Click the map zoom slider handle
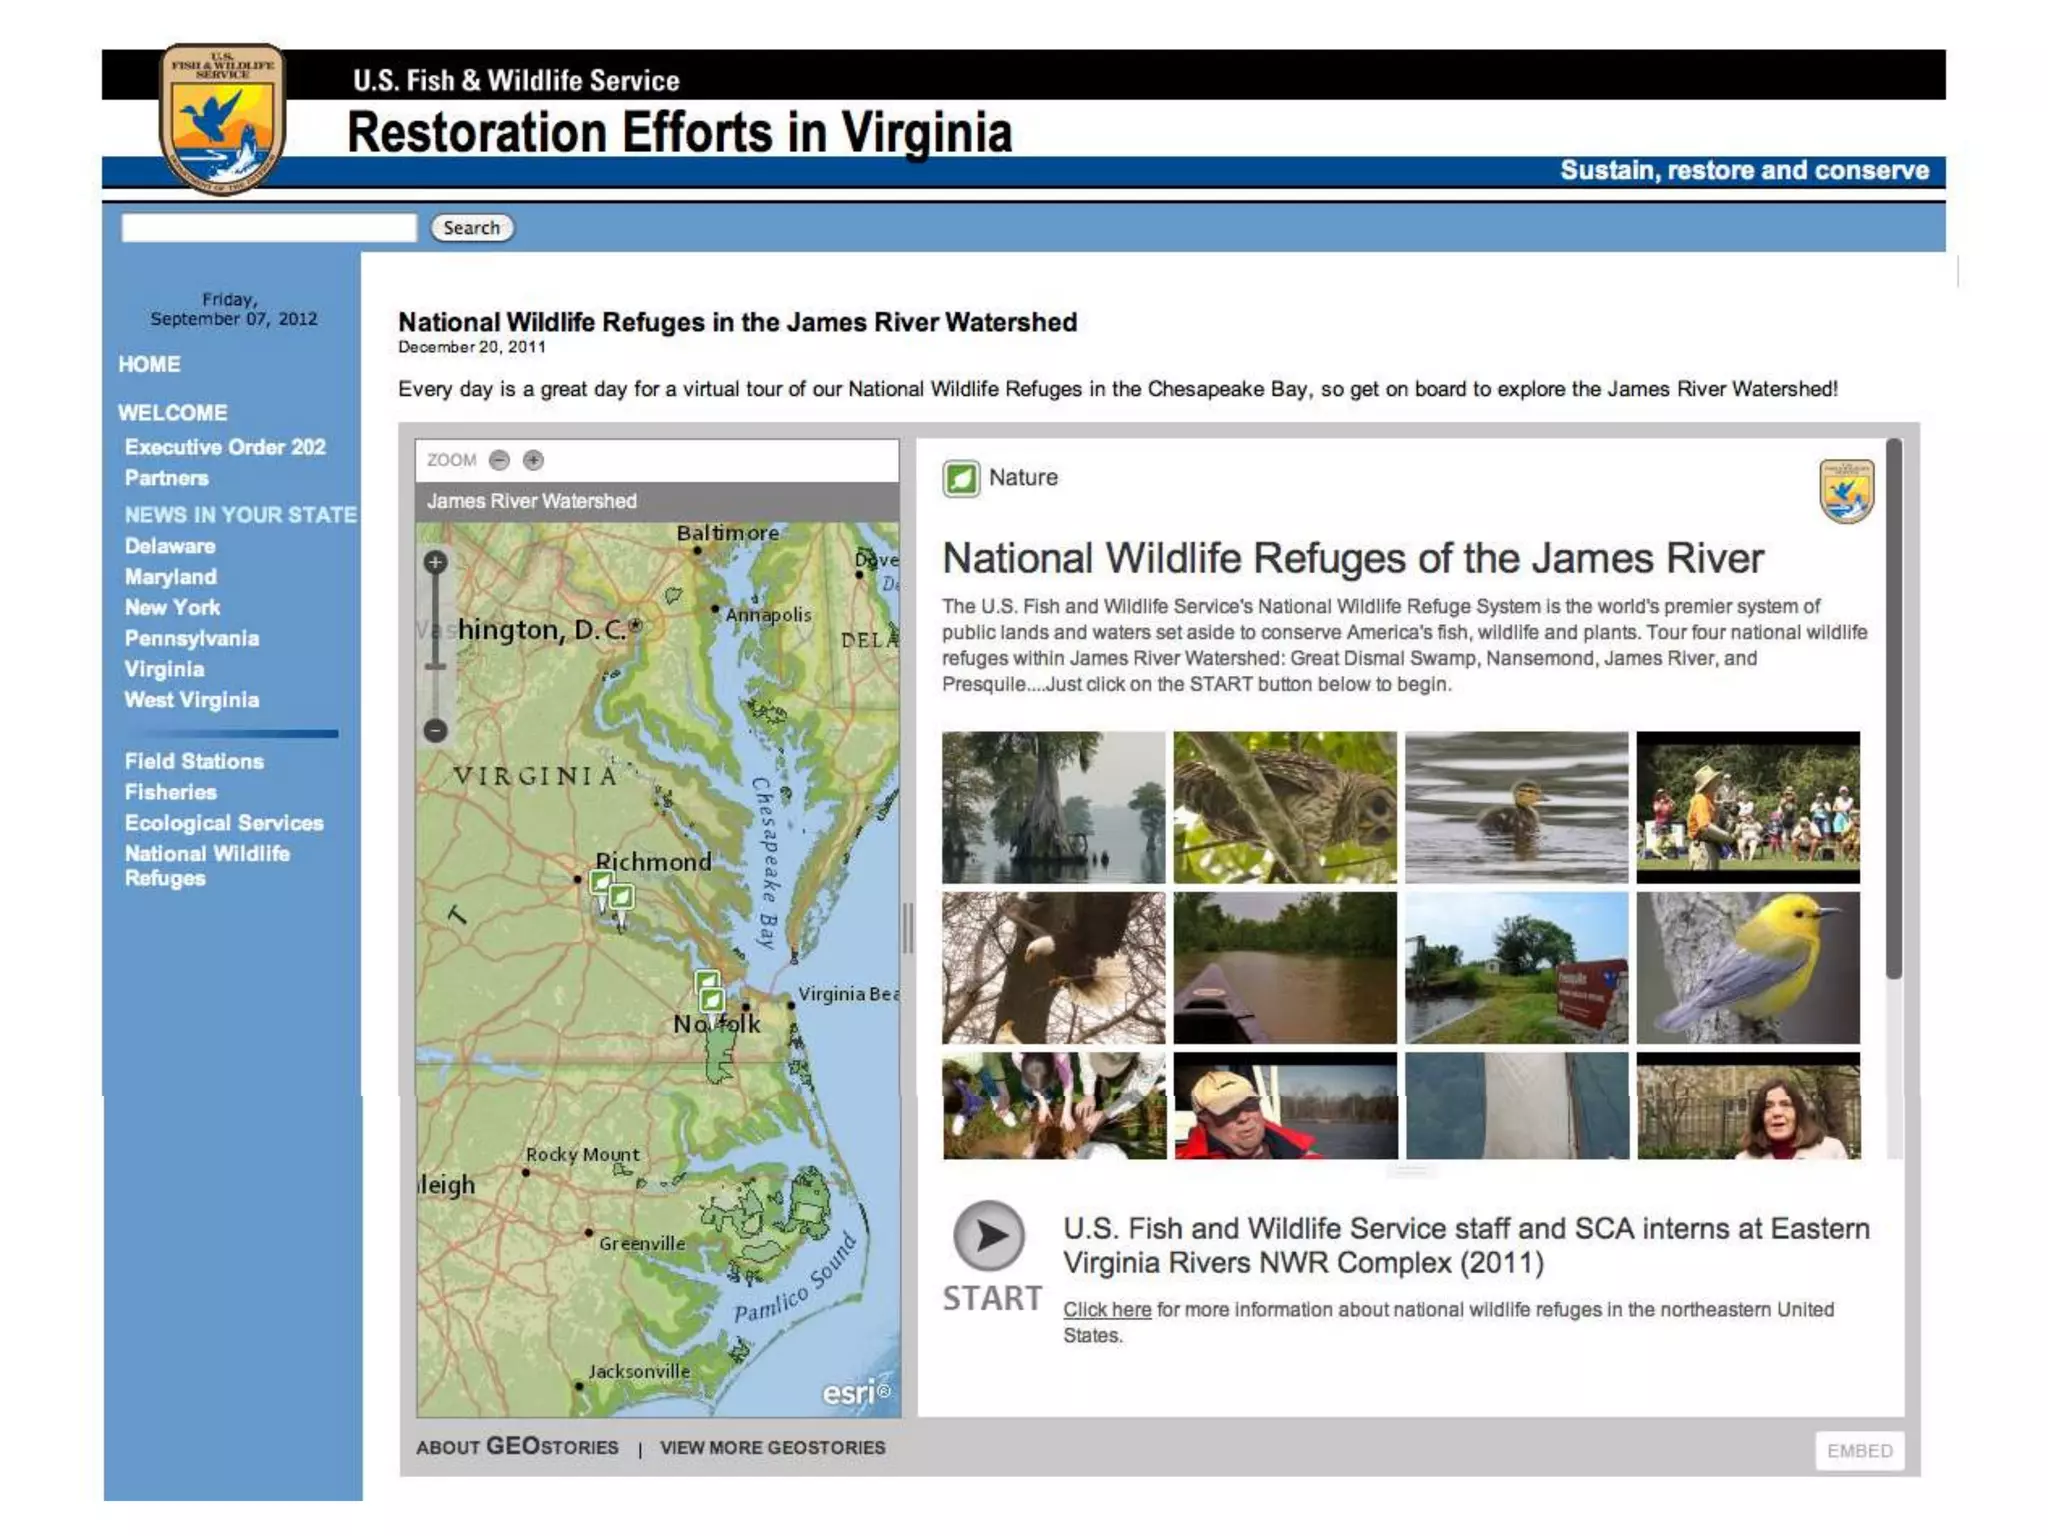 [435, 665]
